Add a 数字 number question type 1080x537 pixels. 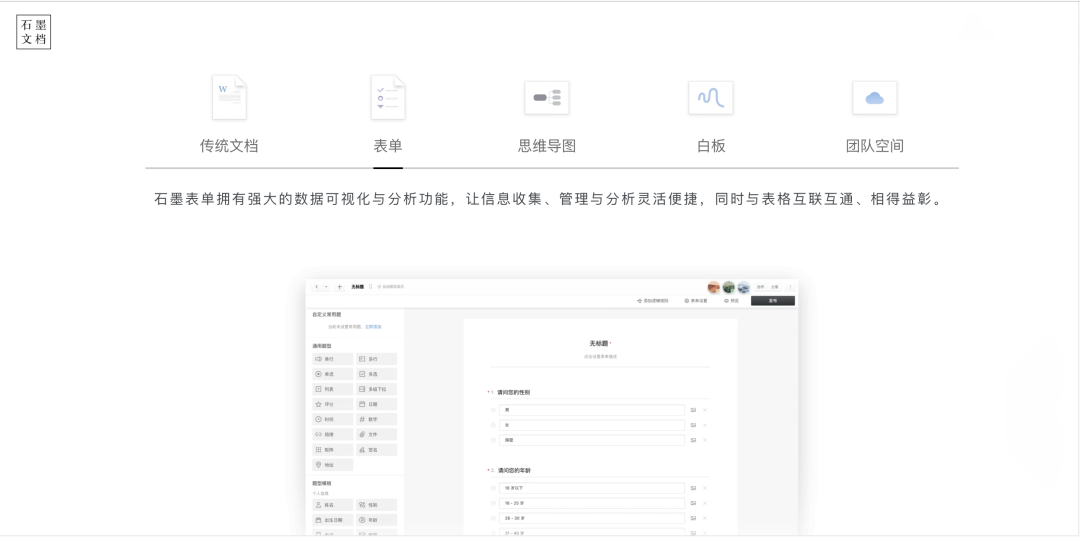376,419
